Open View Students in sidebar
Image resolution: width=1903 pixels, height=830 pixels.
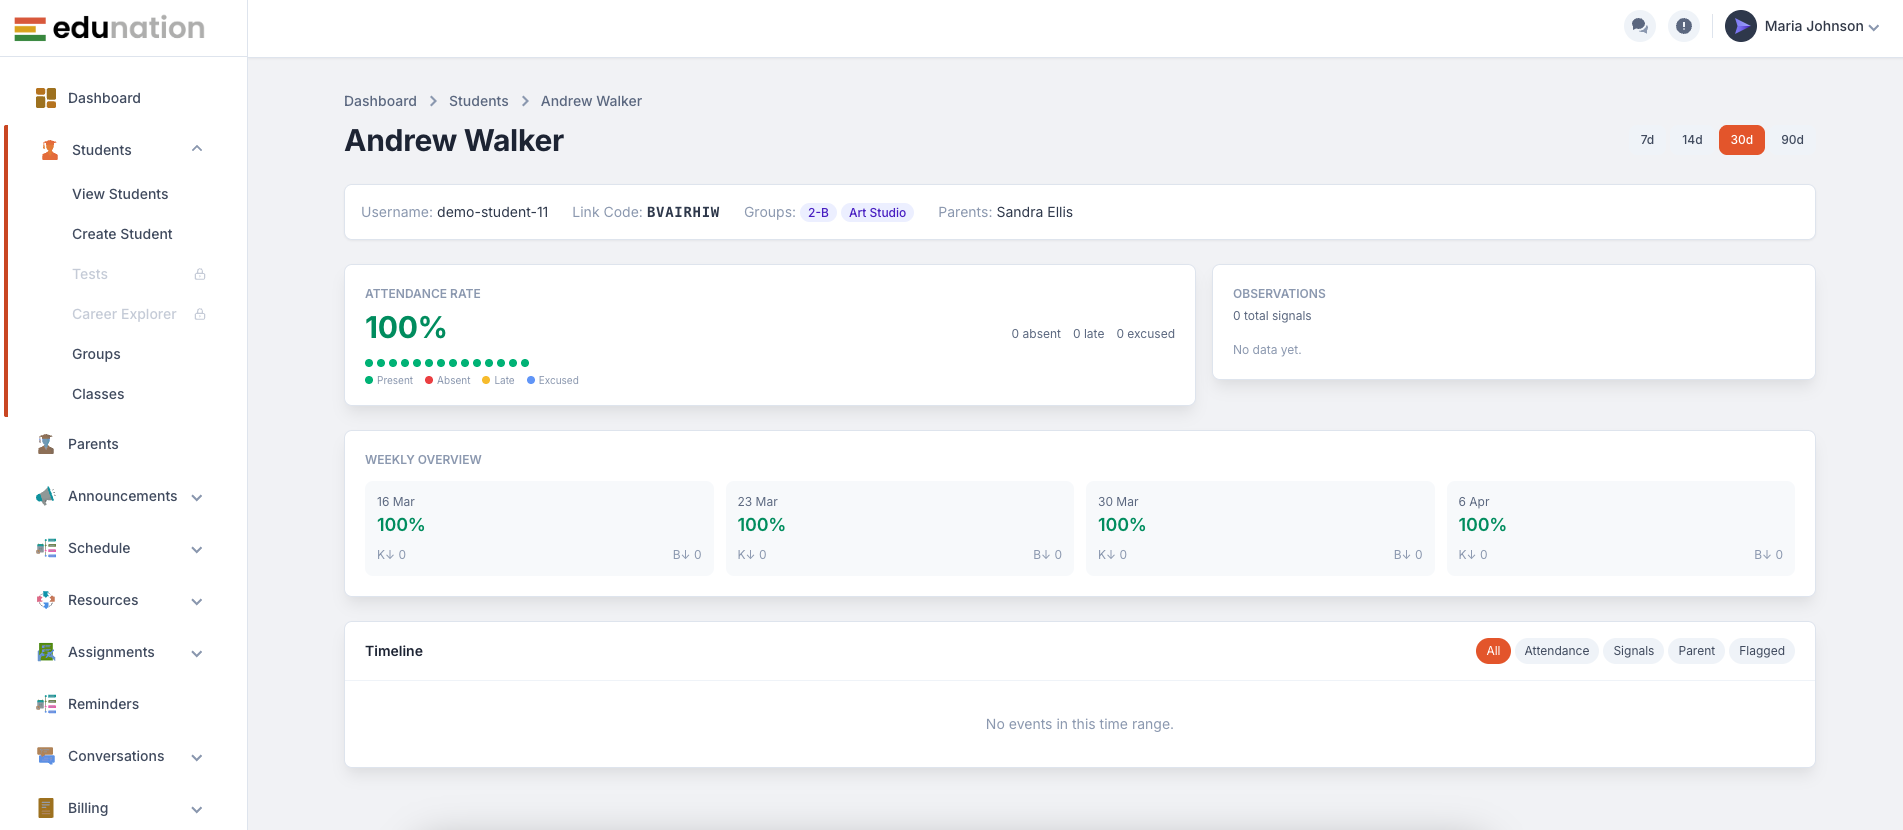click(120, 194)
